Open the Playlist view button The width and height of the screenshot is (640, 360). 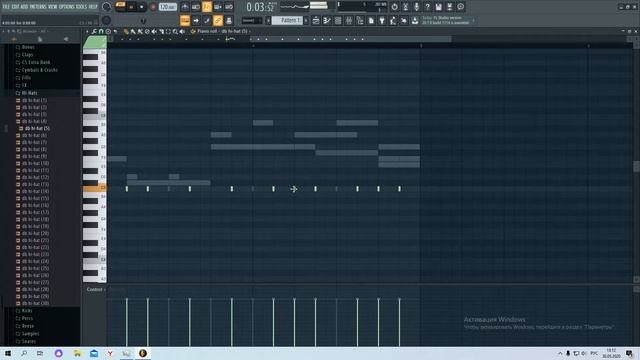316,20
